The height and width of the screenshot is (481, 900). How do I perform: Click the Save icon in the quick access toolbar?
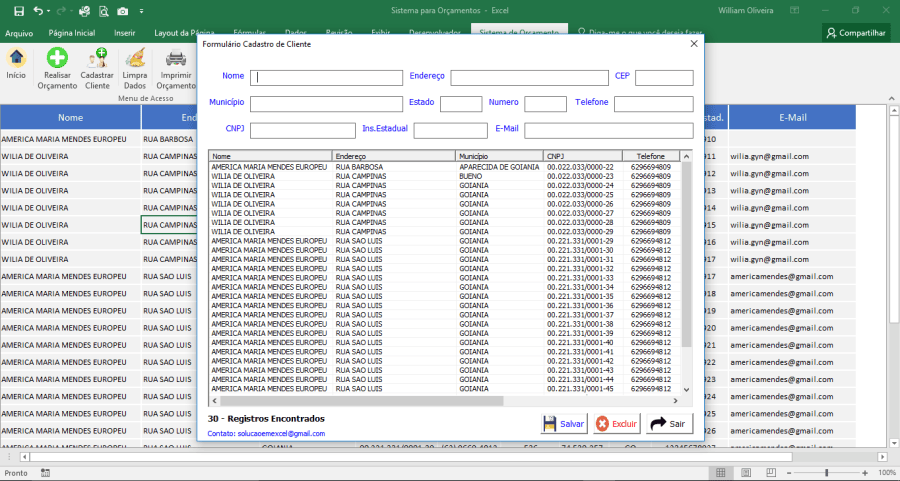tap(19, 11)
